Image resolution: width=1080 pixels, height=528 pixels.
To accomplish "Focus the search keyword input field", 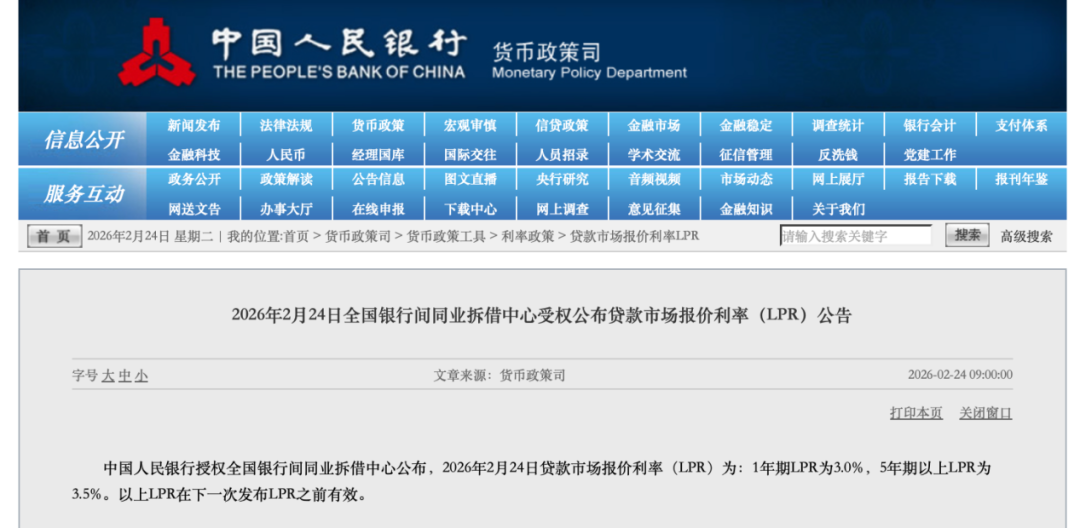I will tap(855, 236).
